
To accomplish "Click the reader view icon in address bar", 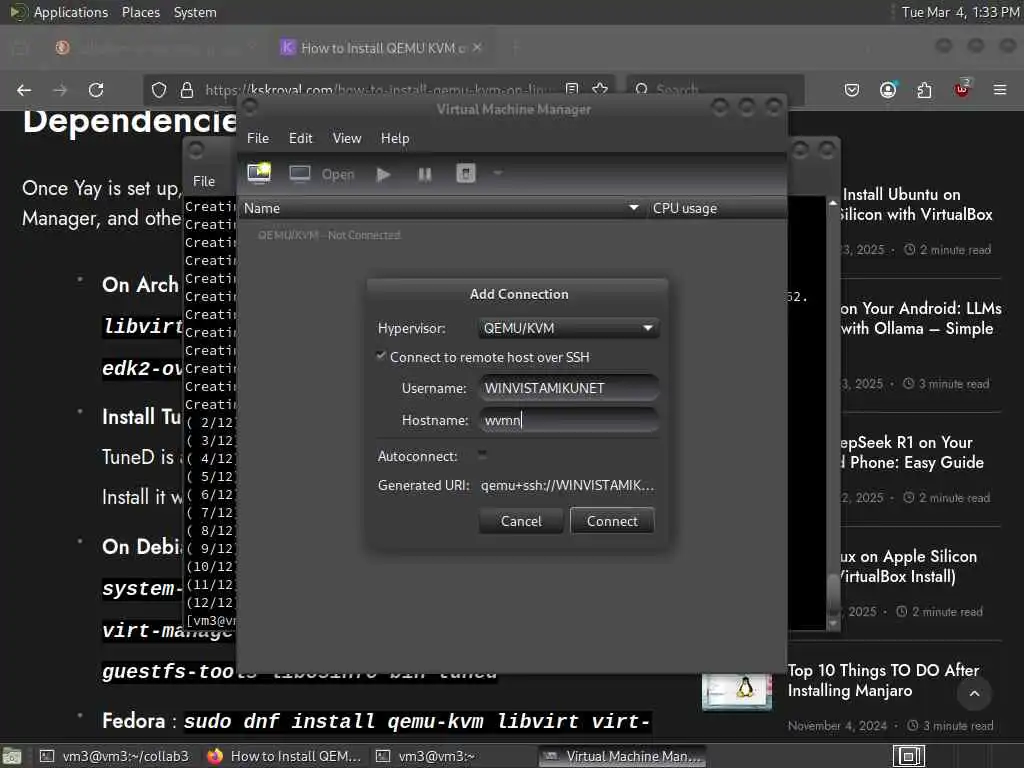I will (572, 88).
